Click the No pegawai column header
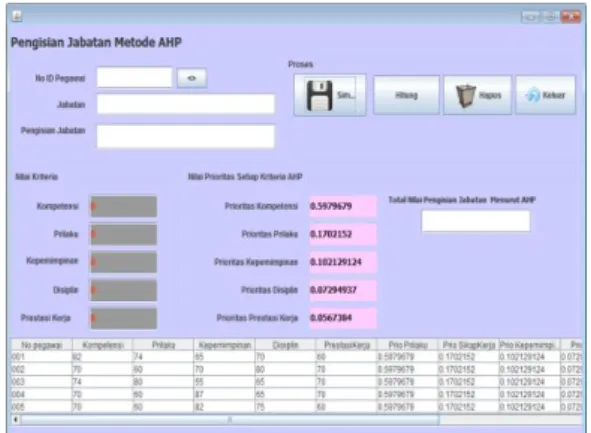This screenshot has height=433, width=591. (41, 345)
